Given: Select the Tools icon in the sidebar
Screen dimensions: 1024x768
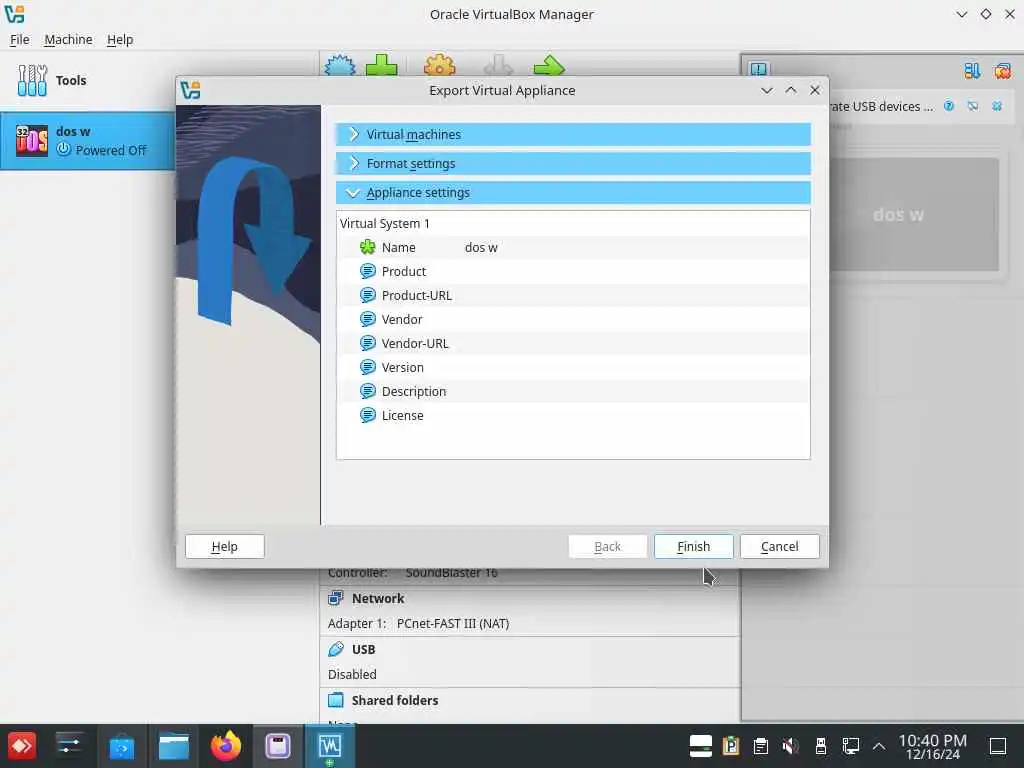Looking at the screenshot, I should [32, 80].
